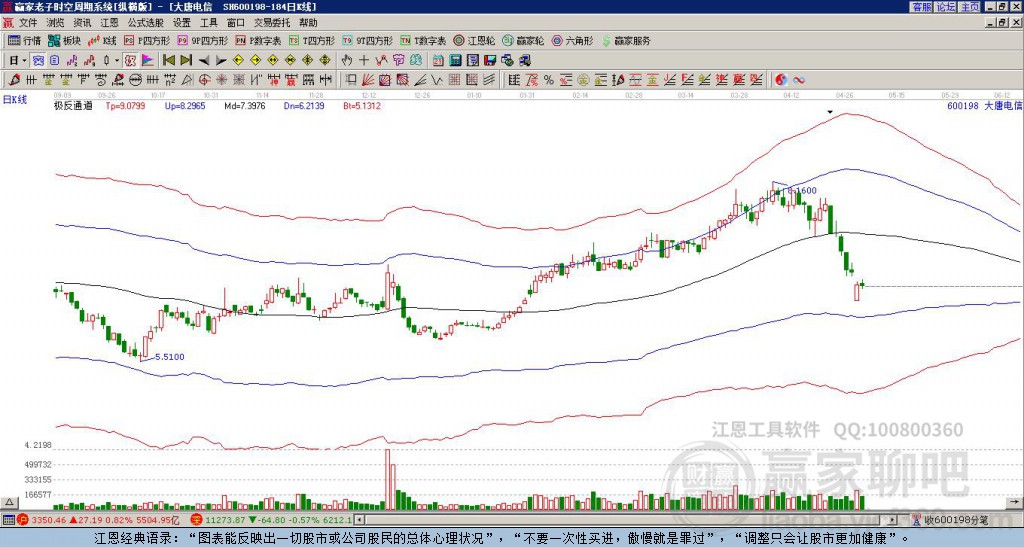Viewport: 1024px width, 548px height.
Task: Open the 设置 menu
Action: pyautogui.click(x=182, y=23)
